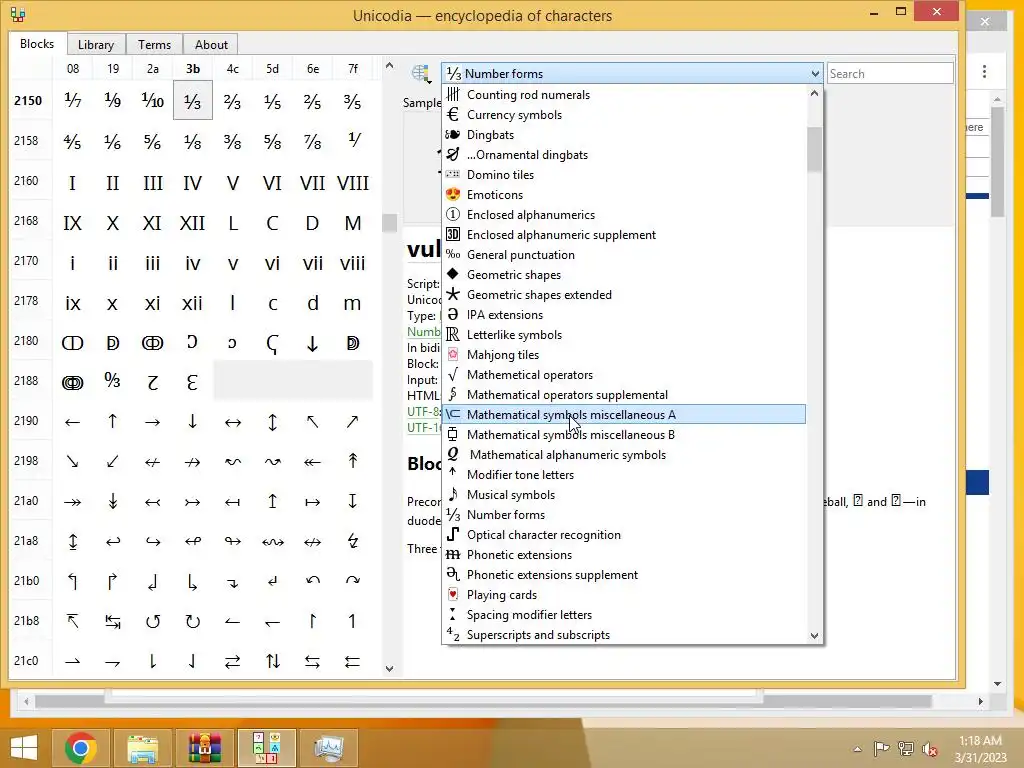Open the About tab
The height and width of the screenshot is (768, 1024).
point(211,44)
